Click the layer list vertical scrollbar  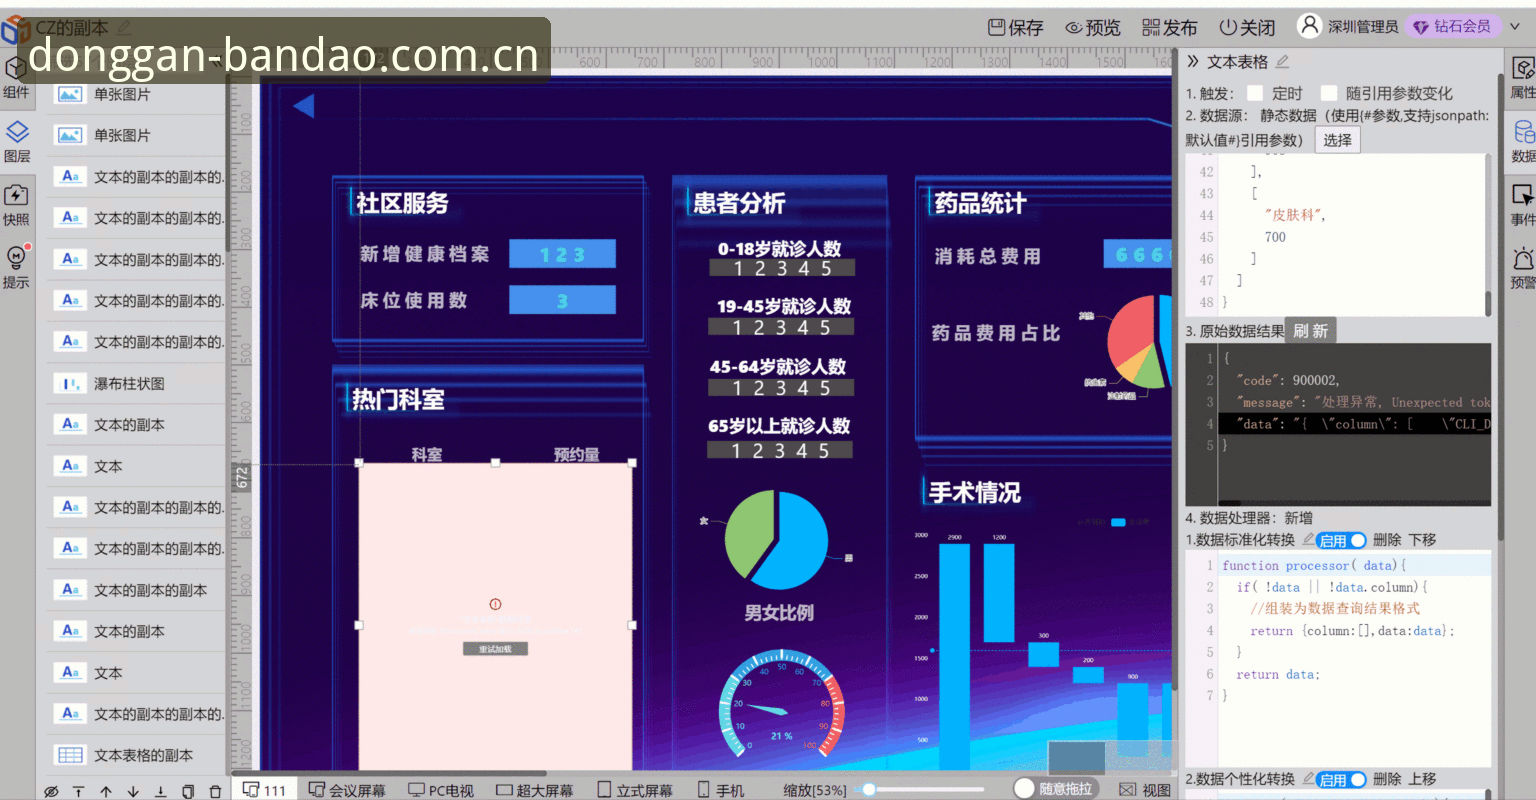(230, 165)
